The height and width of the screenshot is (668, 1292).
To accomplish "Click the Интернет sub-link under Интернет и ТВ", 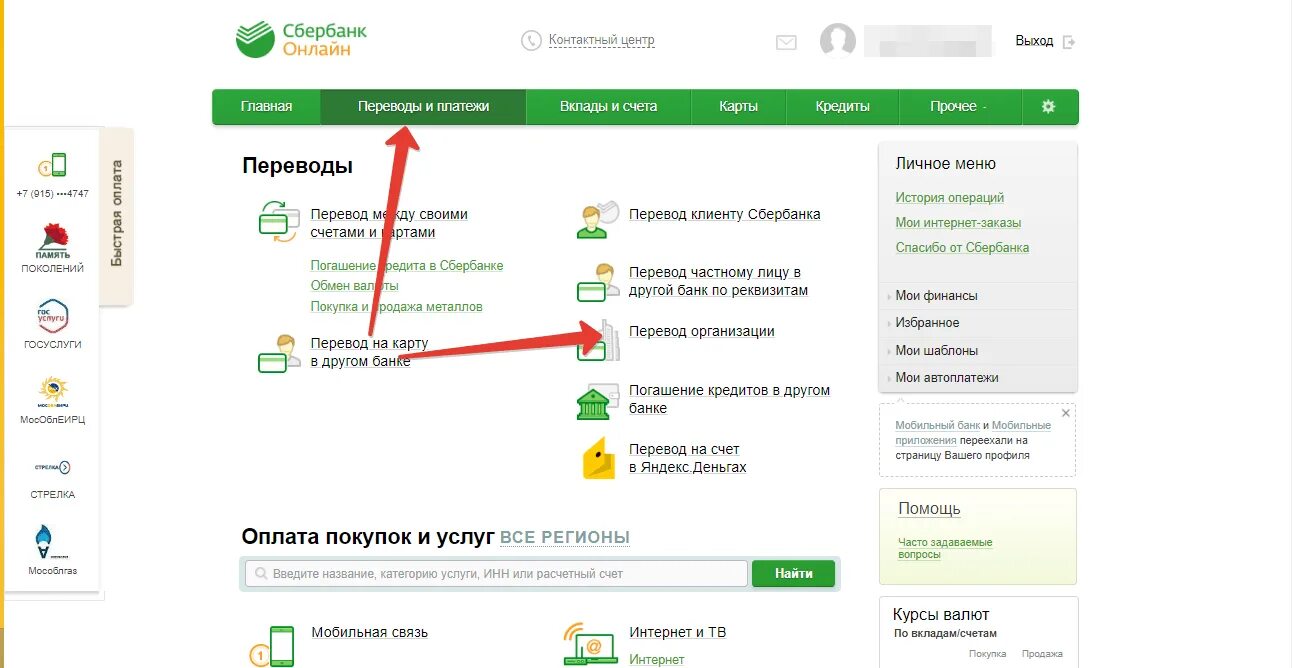I will [657, 660].
